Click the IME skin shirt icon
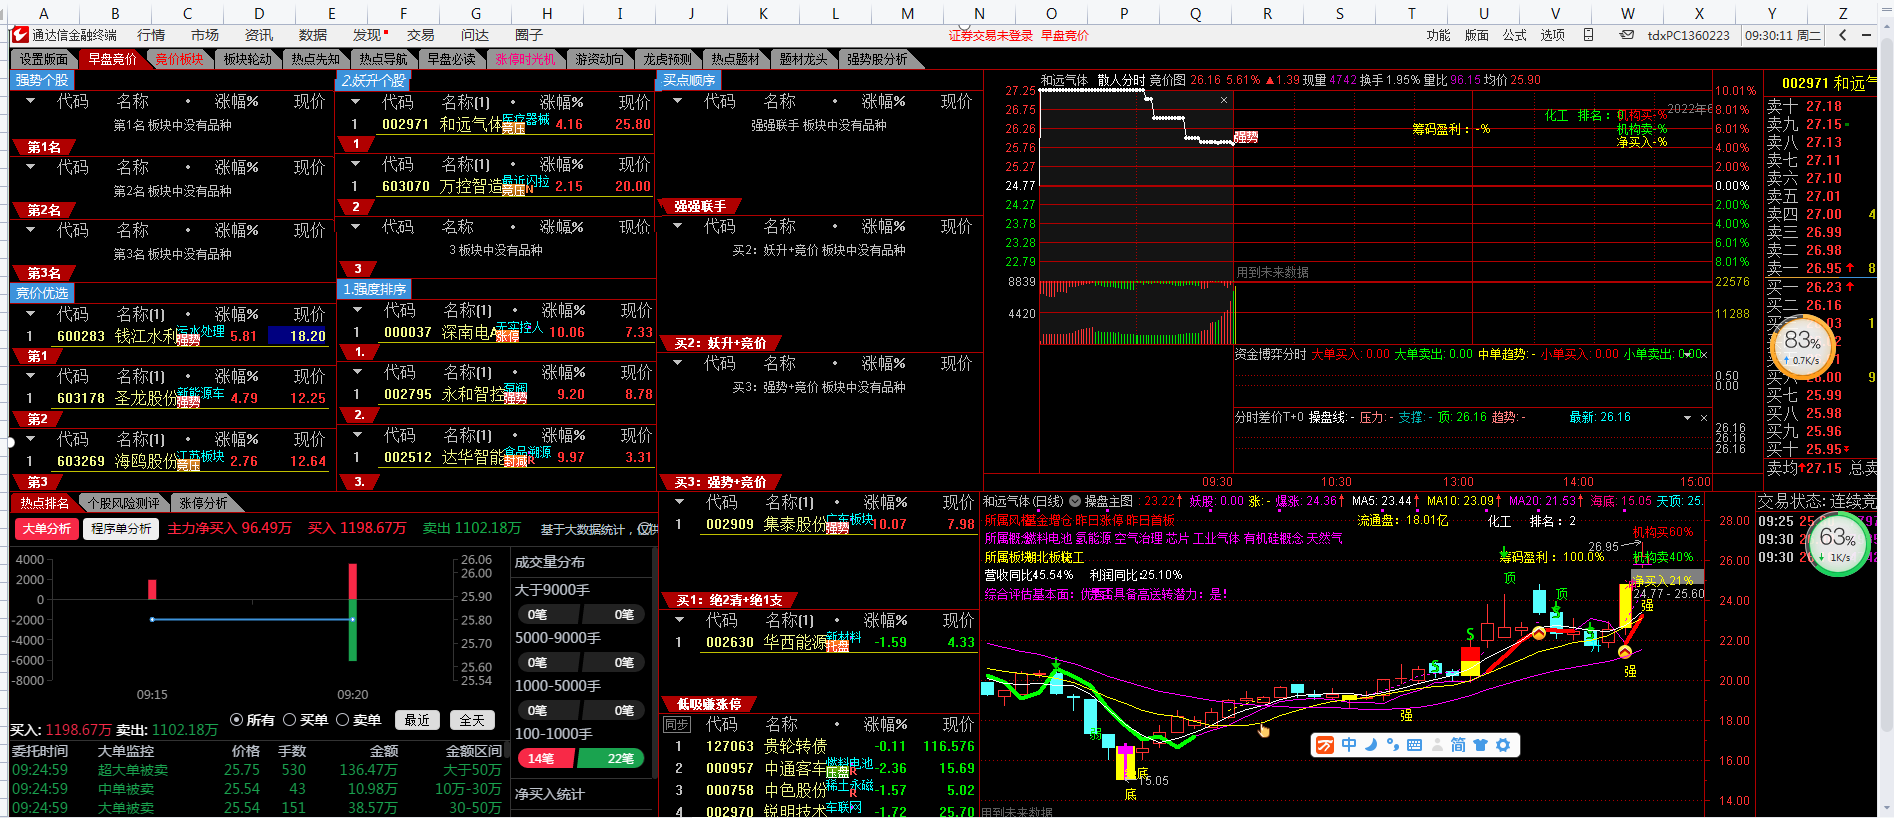The width and height of the screenshot is (1894, 818). (1481, 745)
